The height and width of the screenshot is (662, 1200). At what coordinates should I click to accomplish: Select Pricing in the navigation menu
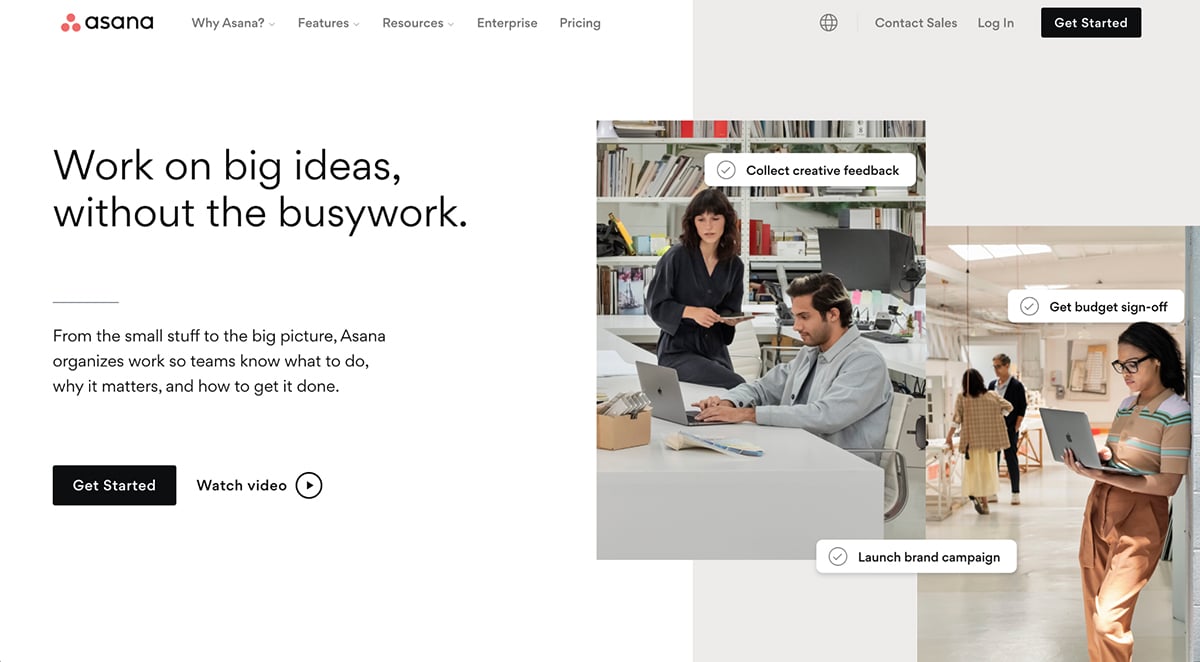[x=580, y=22]
